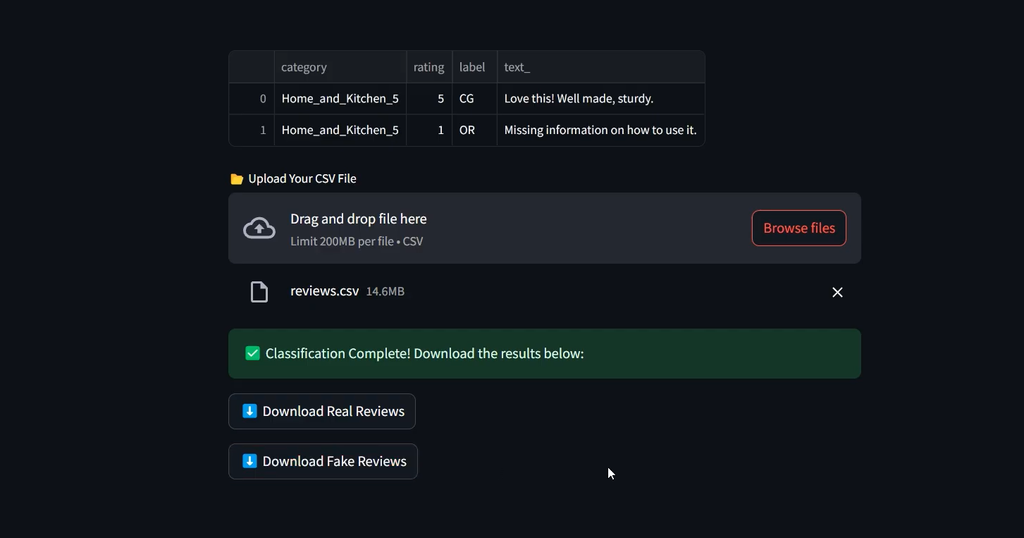The height and width of the screenshot is (538, 1024).
Task: Click the cloud upload icon
Action: 259,228
